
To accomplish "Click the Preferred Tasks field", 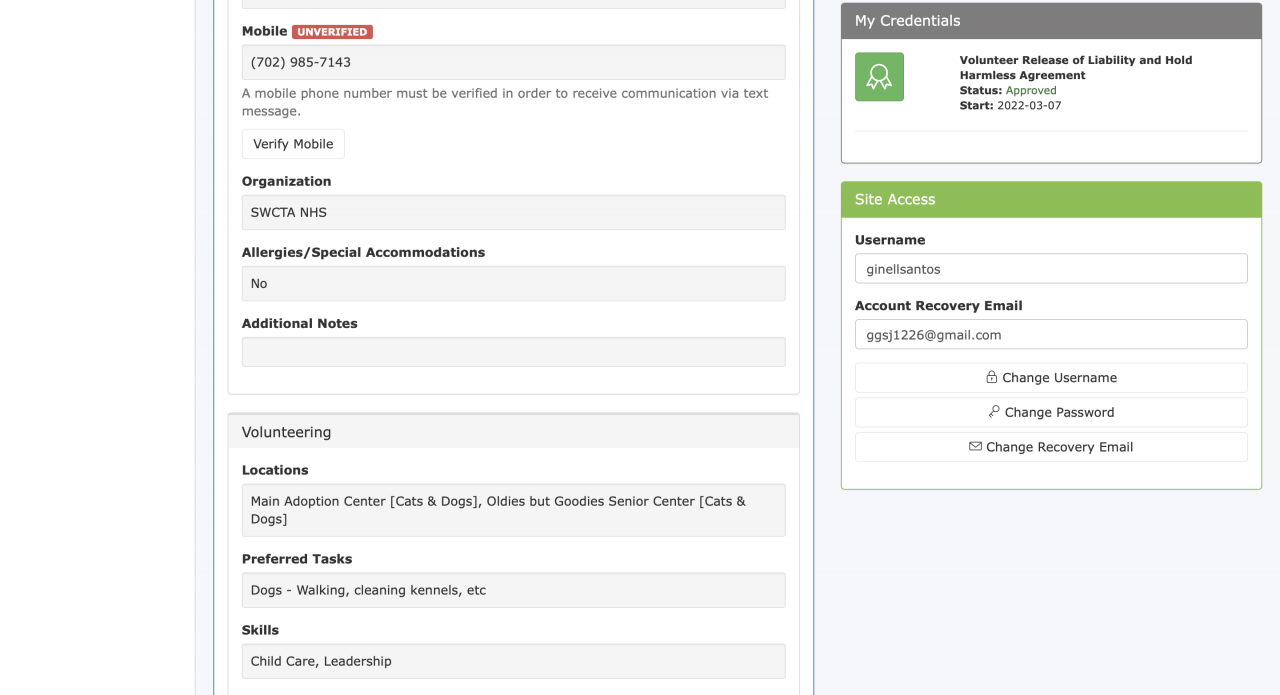I will pos(513,590).
